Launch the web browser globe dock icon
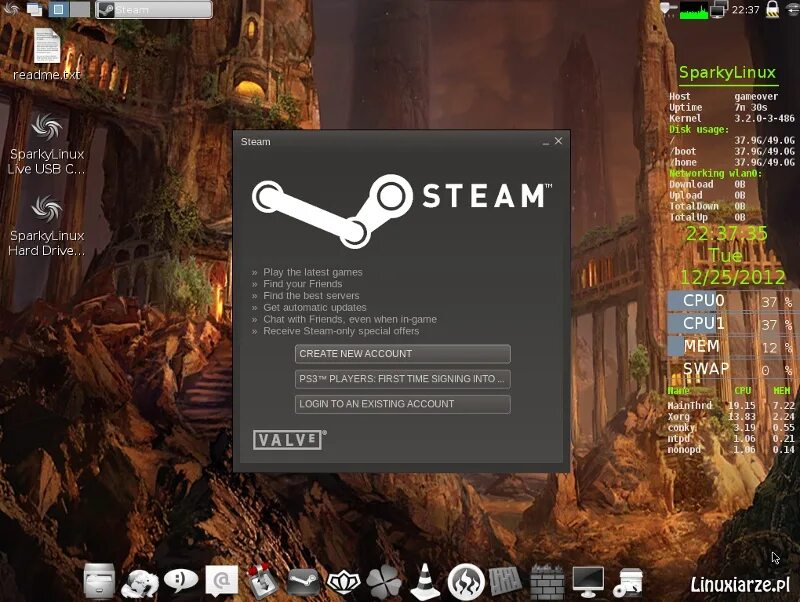This screenshot has width=800, height=602. pyautogui.click(x=139, y=583)
